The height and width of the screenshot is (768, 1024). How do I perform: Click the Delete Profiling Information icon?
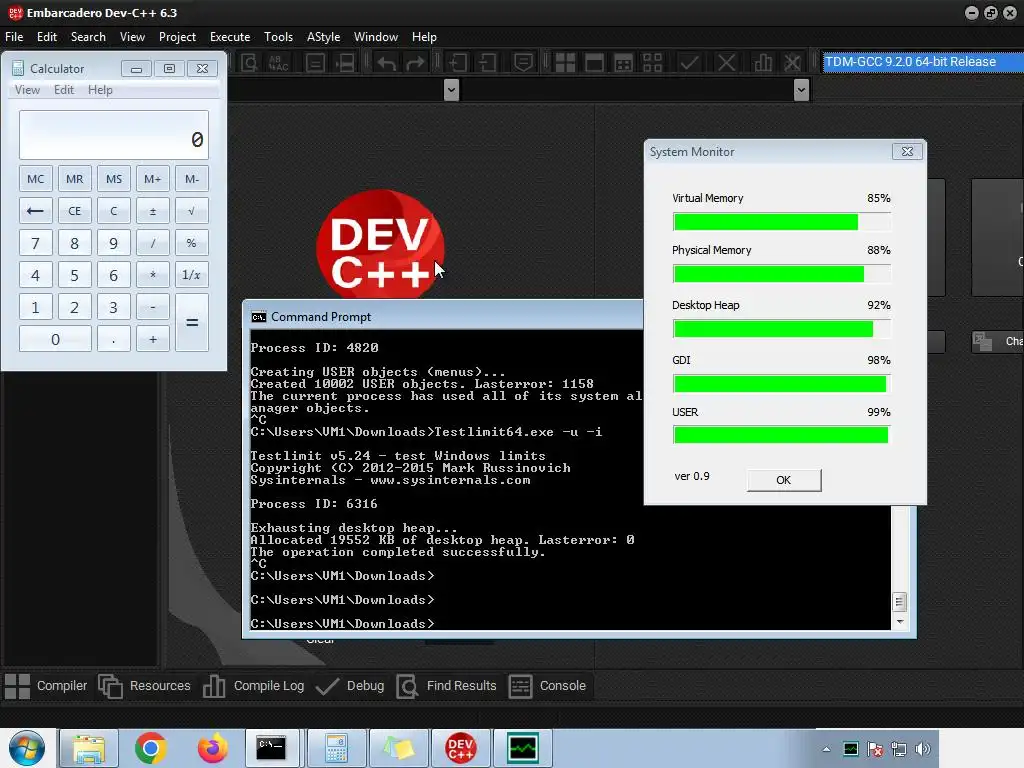point(792,63)
